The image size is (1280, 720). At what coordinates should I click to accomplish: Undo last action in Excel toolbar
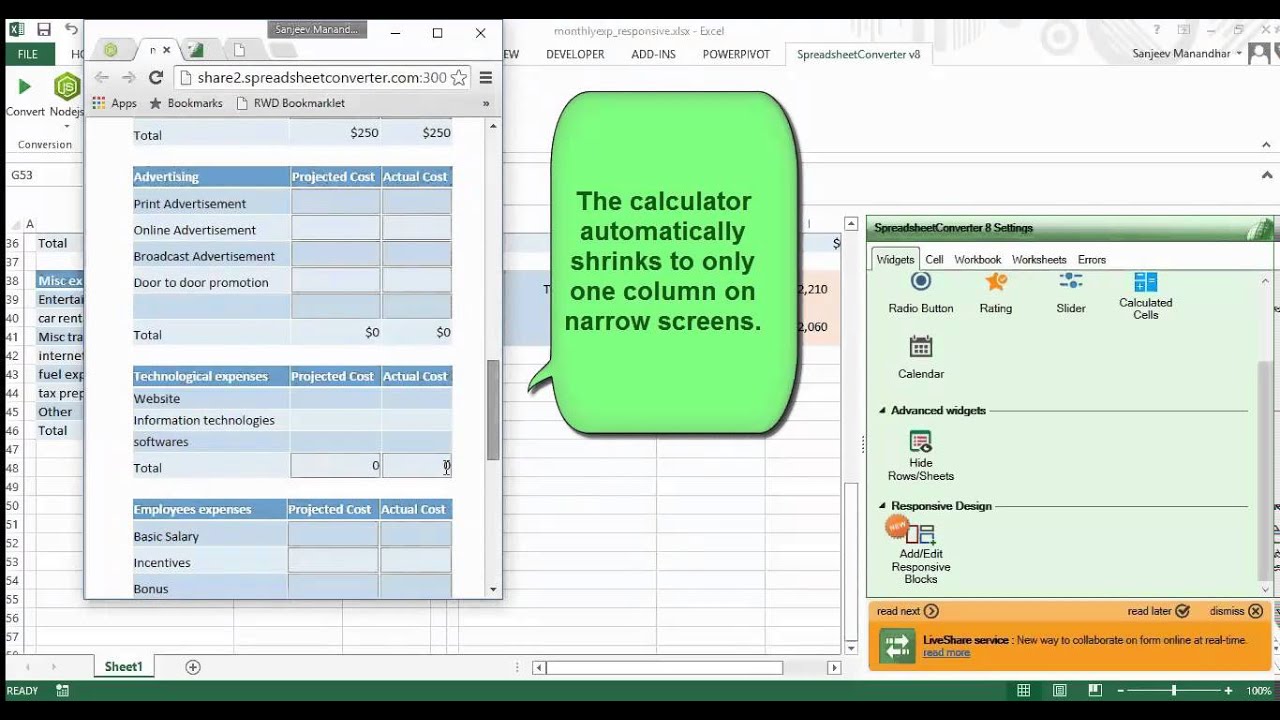(x=71, y=30)
